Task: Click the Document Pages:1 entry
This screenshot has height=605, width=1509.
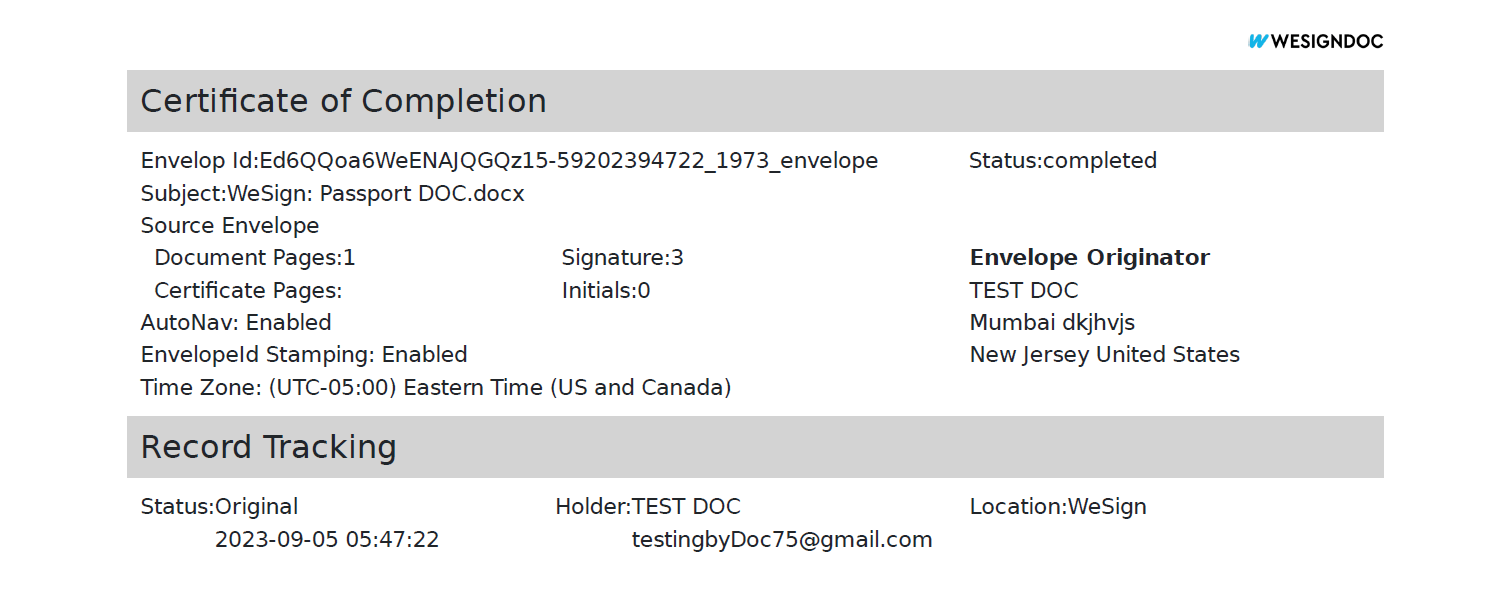Action: (x=254, y=258)
